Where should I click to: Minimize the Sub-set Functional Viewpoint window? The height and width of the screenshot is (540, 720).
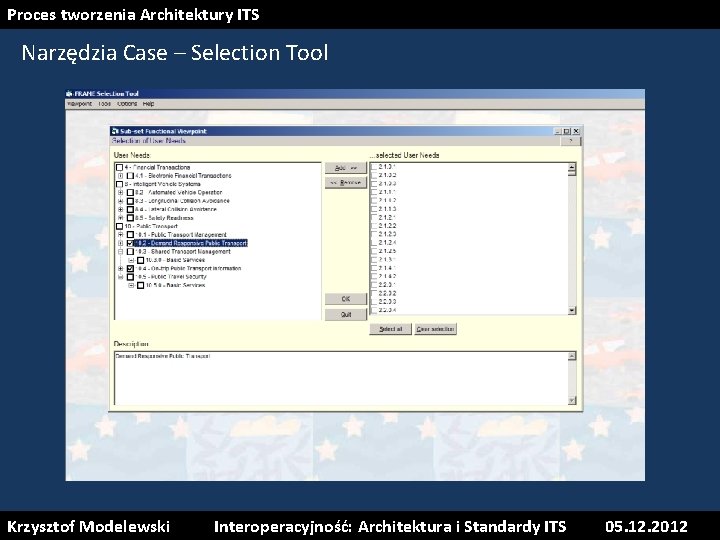click(x=558, y=131)
